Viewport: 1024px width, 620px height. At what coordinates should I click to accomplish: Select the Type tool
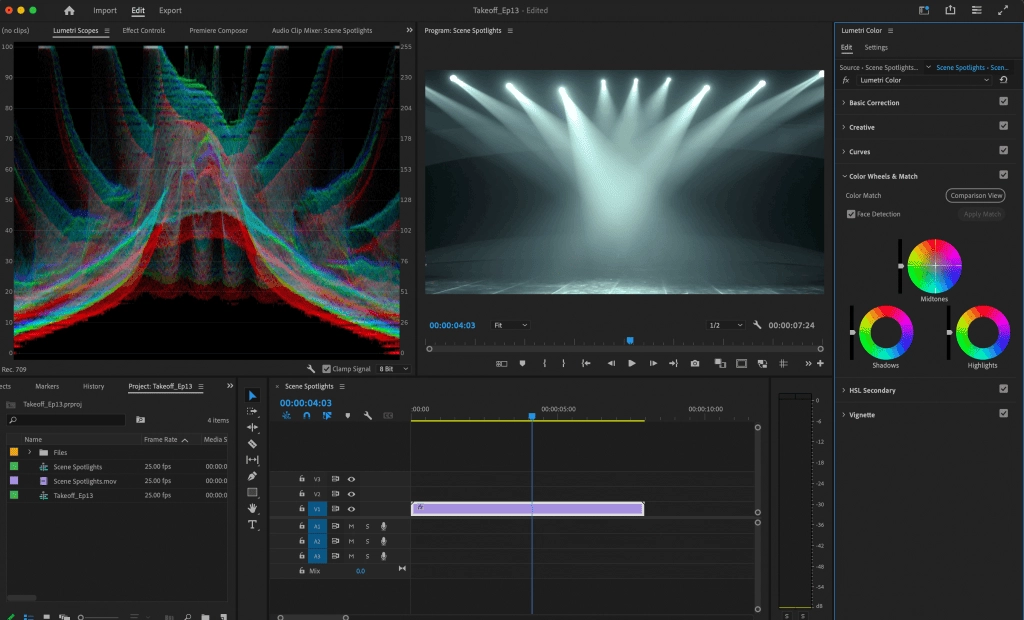[252, 525]
